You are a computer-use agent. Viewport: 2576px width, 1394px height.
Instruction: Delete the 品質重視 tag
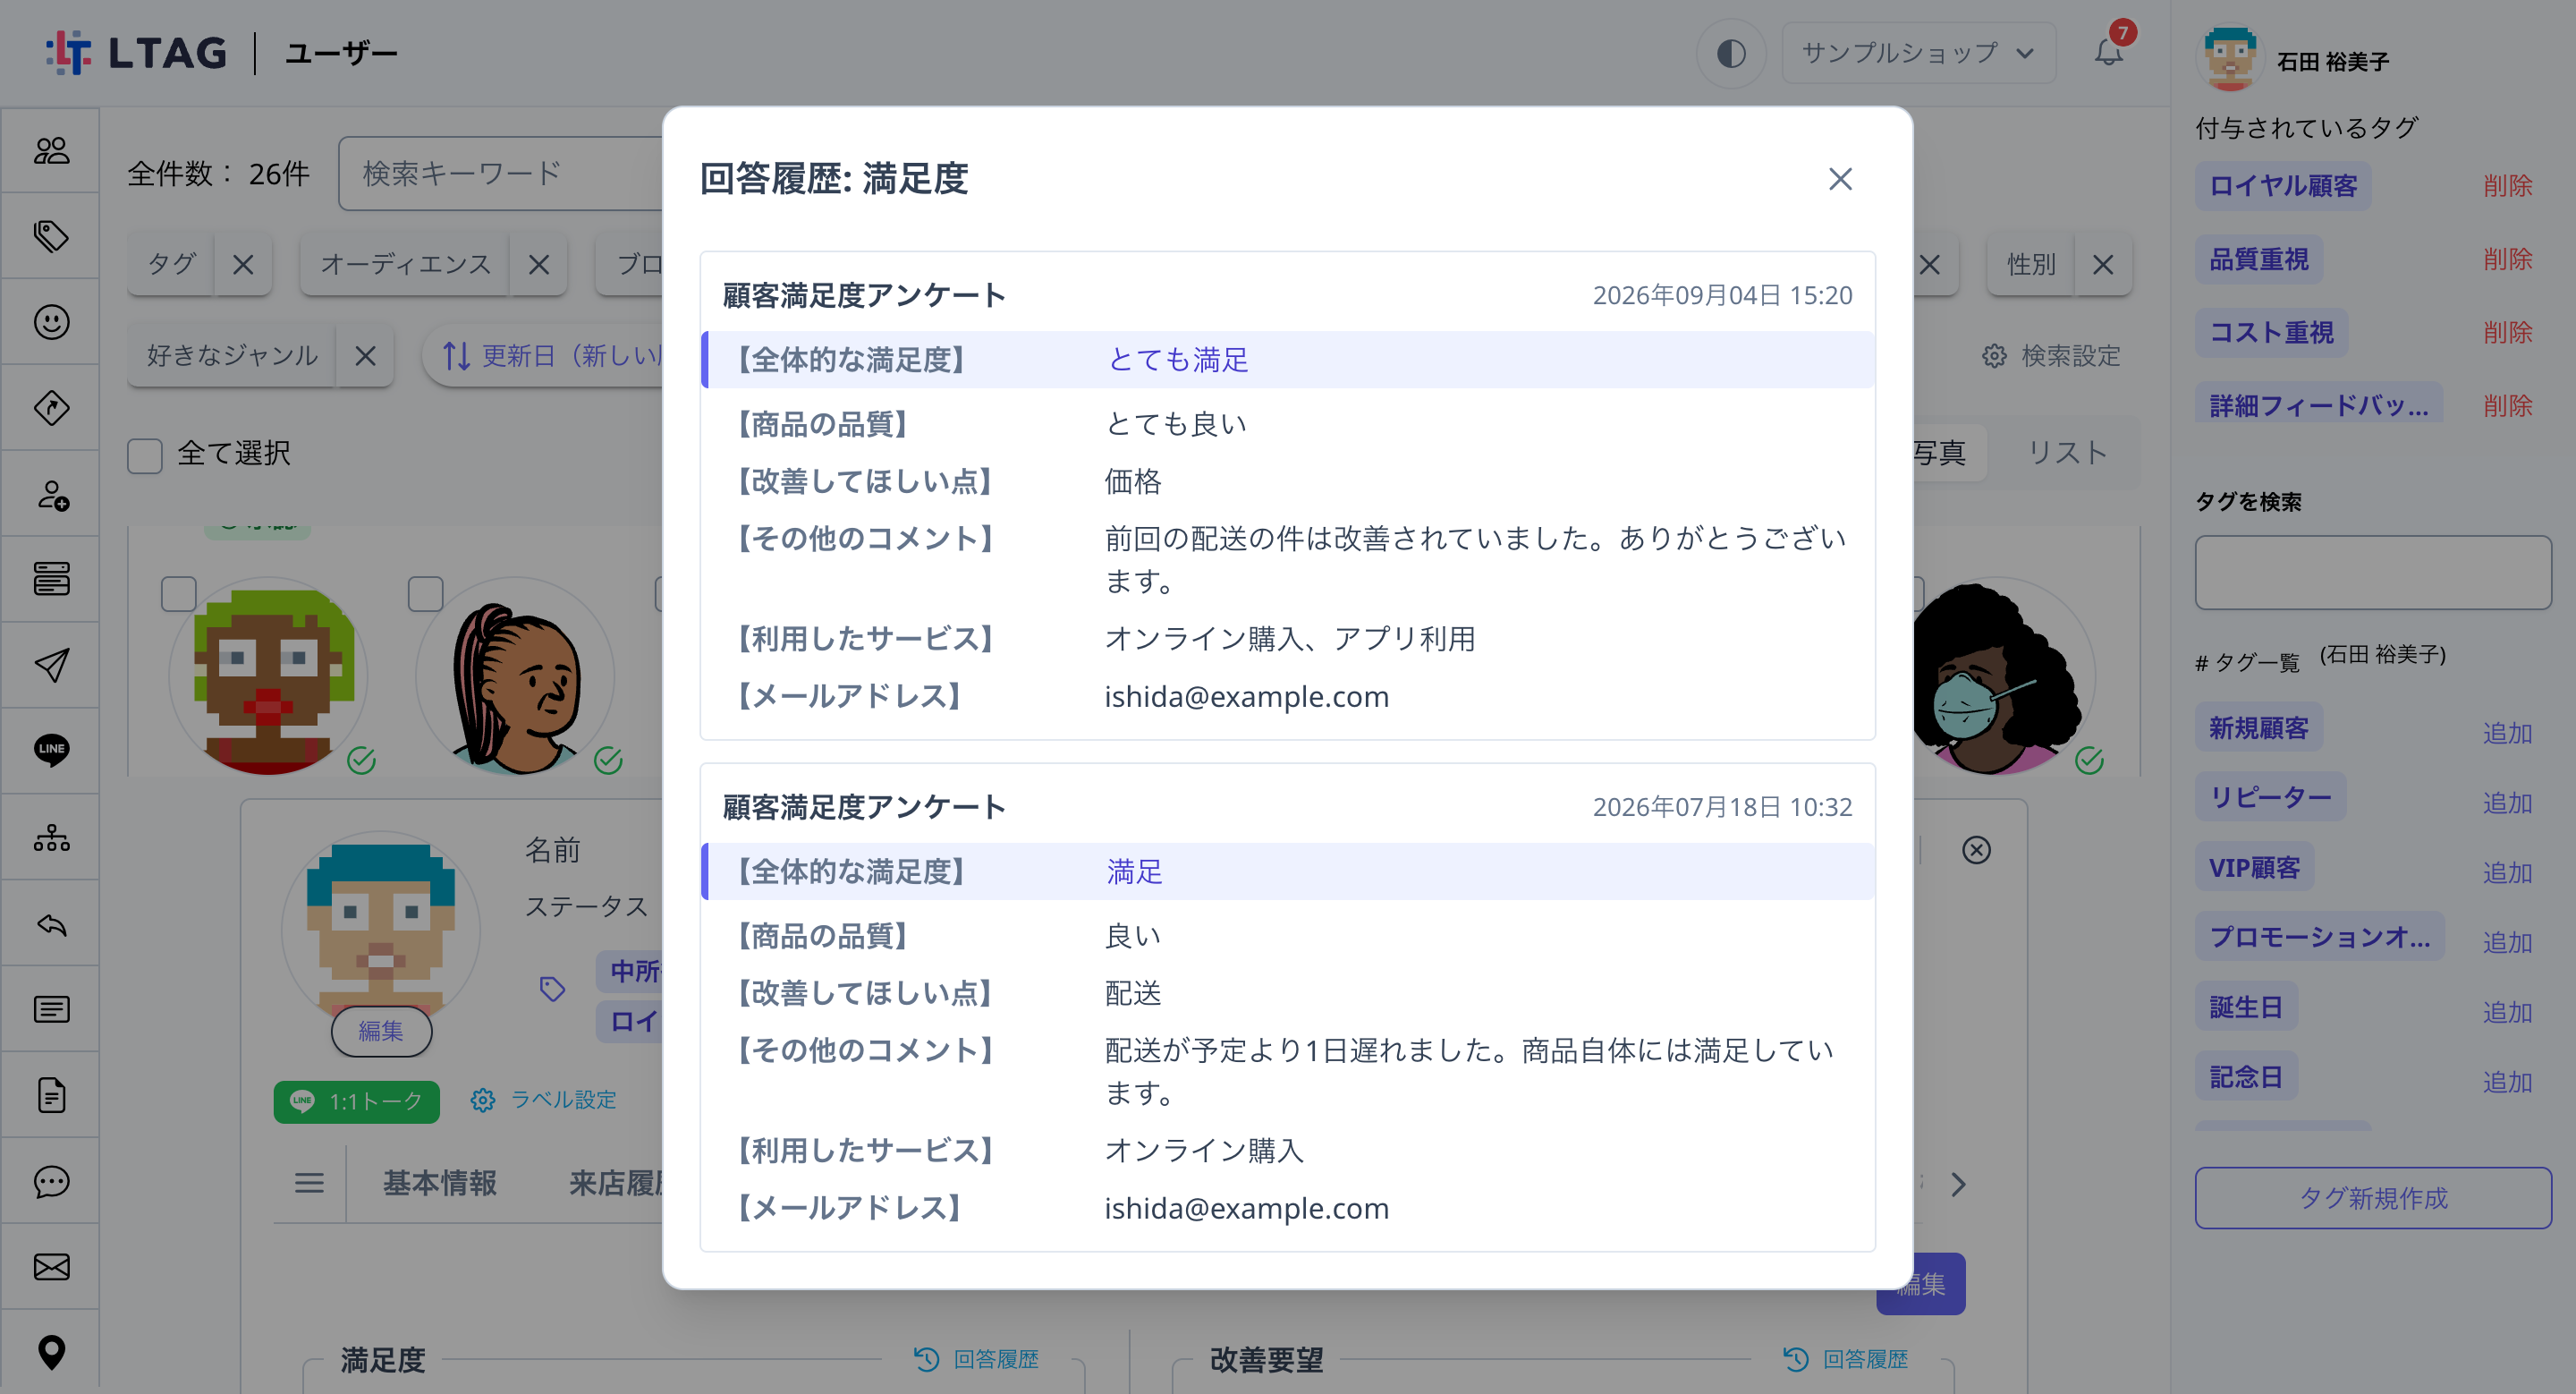point(2508,259)
